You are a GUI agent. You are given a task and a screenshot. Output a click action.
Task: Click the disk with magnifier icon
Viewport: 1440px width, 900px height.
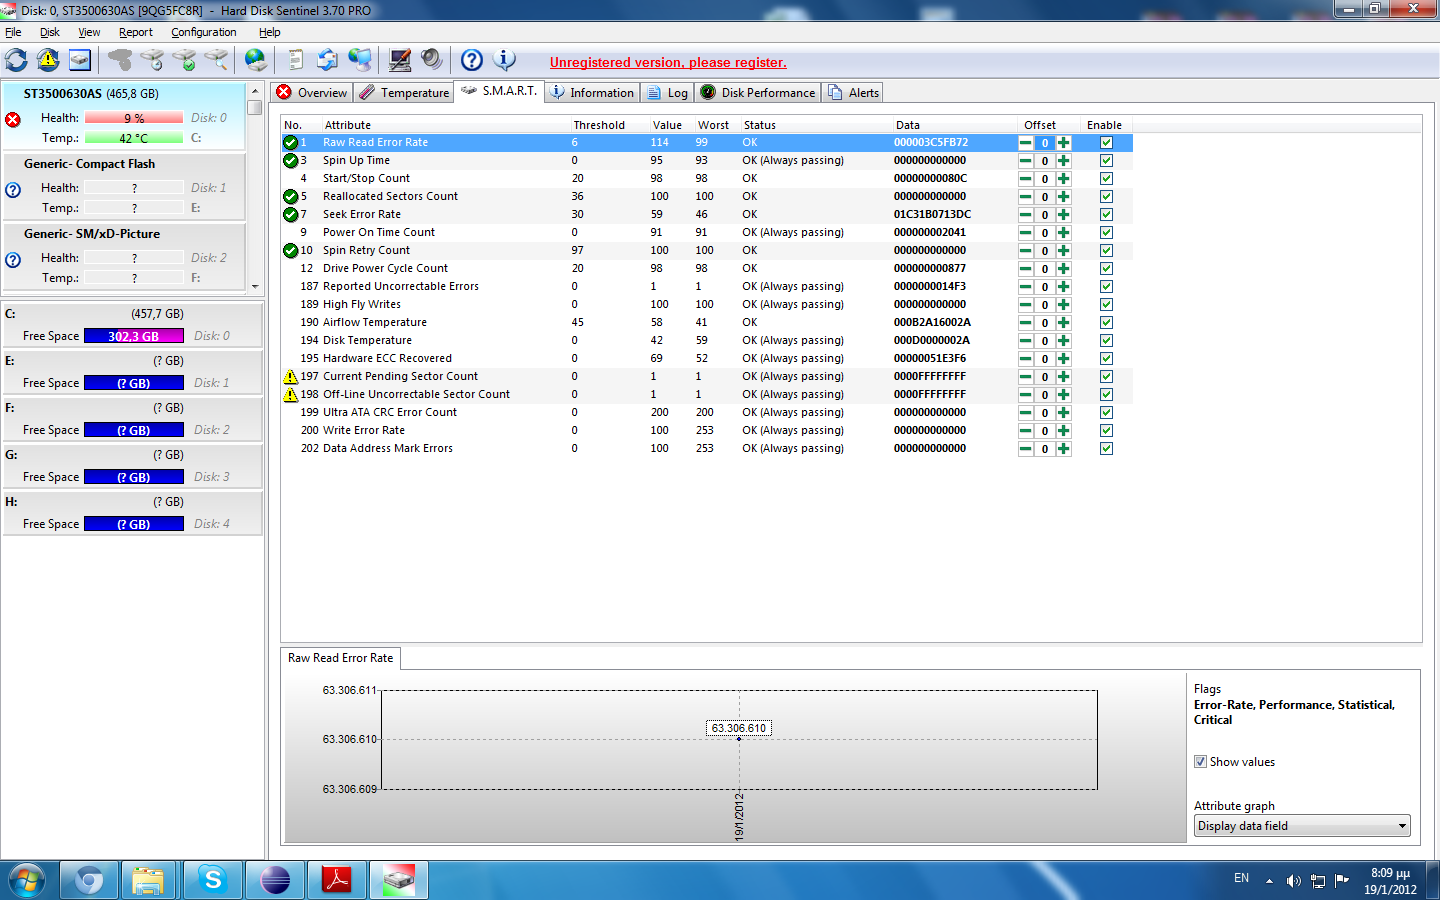pyautogui.click(x=216, y=60)
